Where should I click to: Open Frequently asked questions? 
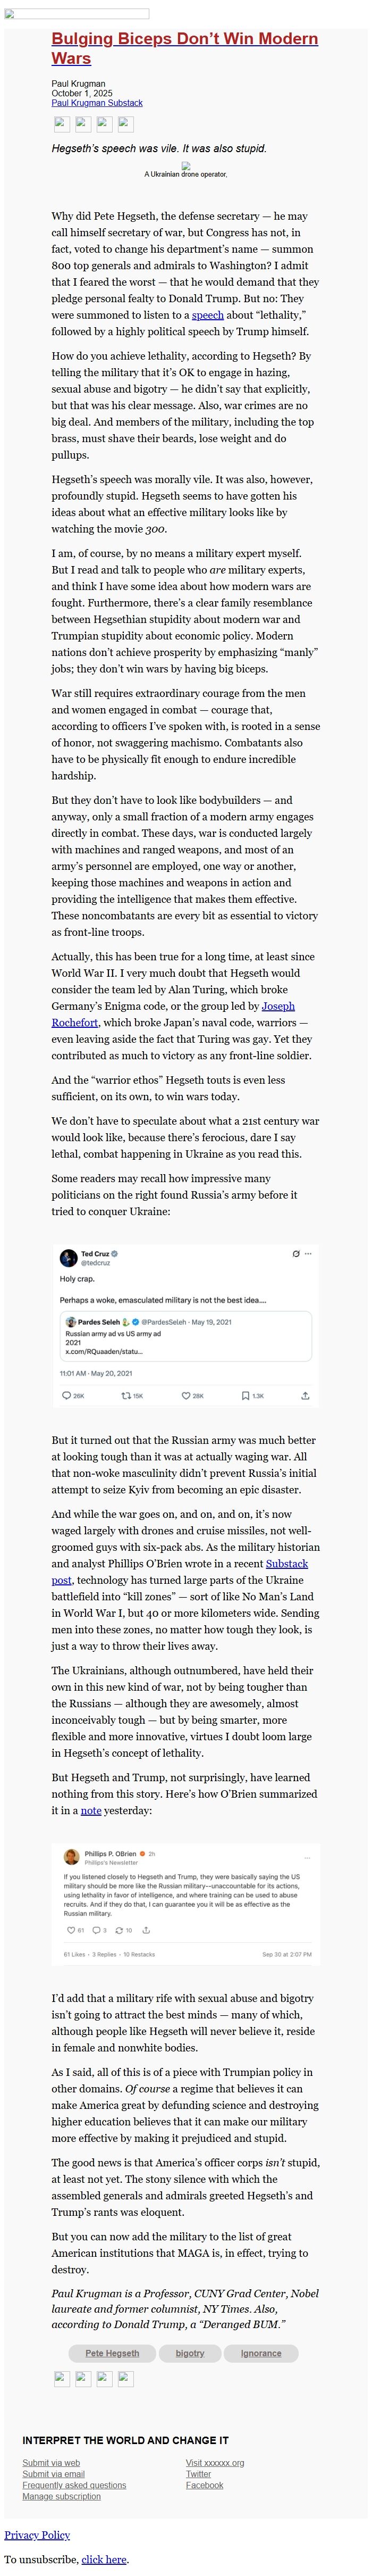point(74,2485)
